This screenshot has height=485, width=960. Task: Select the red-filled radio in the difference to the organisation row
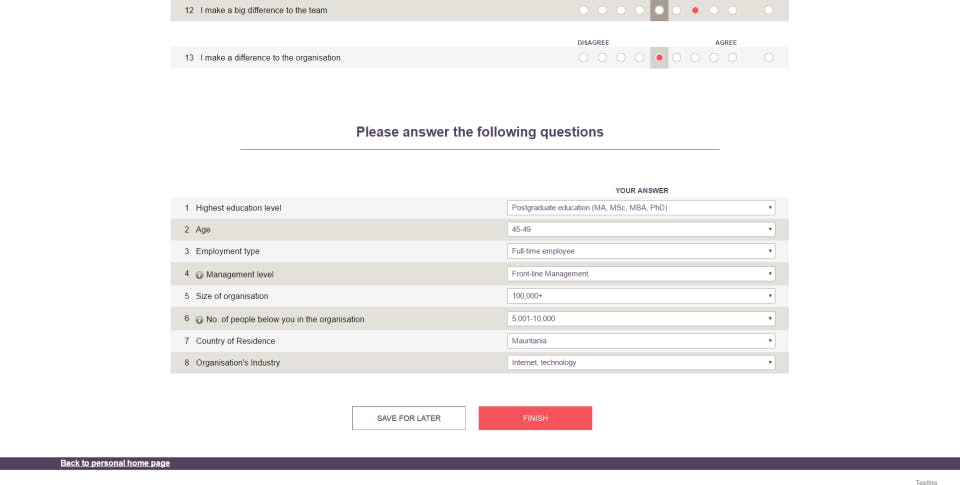[659, 58]
